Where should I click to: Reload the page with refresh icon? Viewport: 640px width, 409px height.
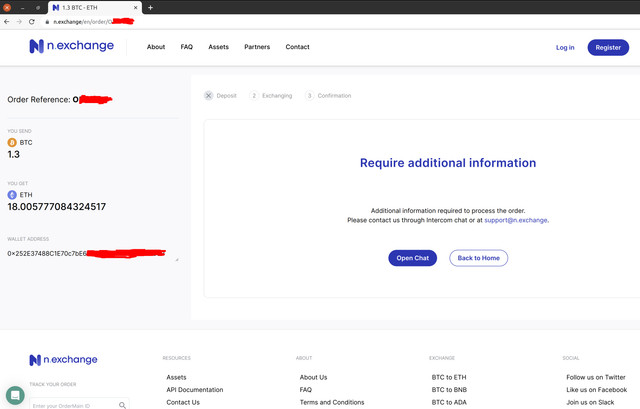pos(32,22)
